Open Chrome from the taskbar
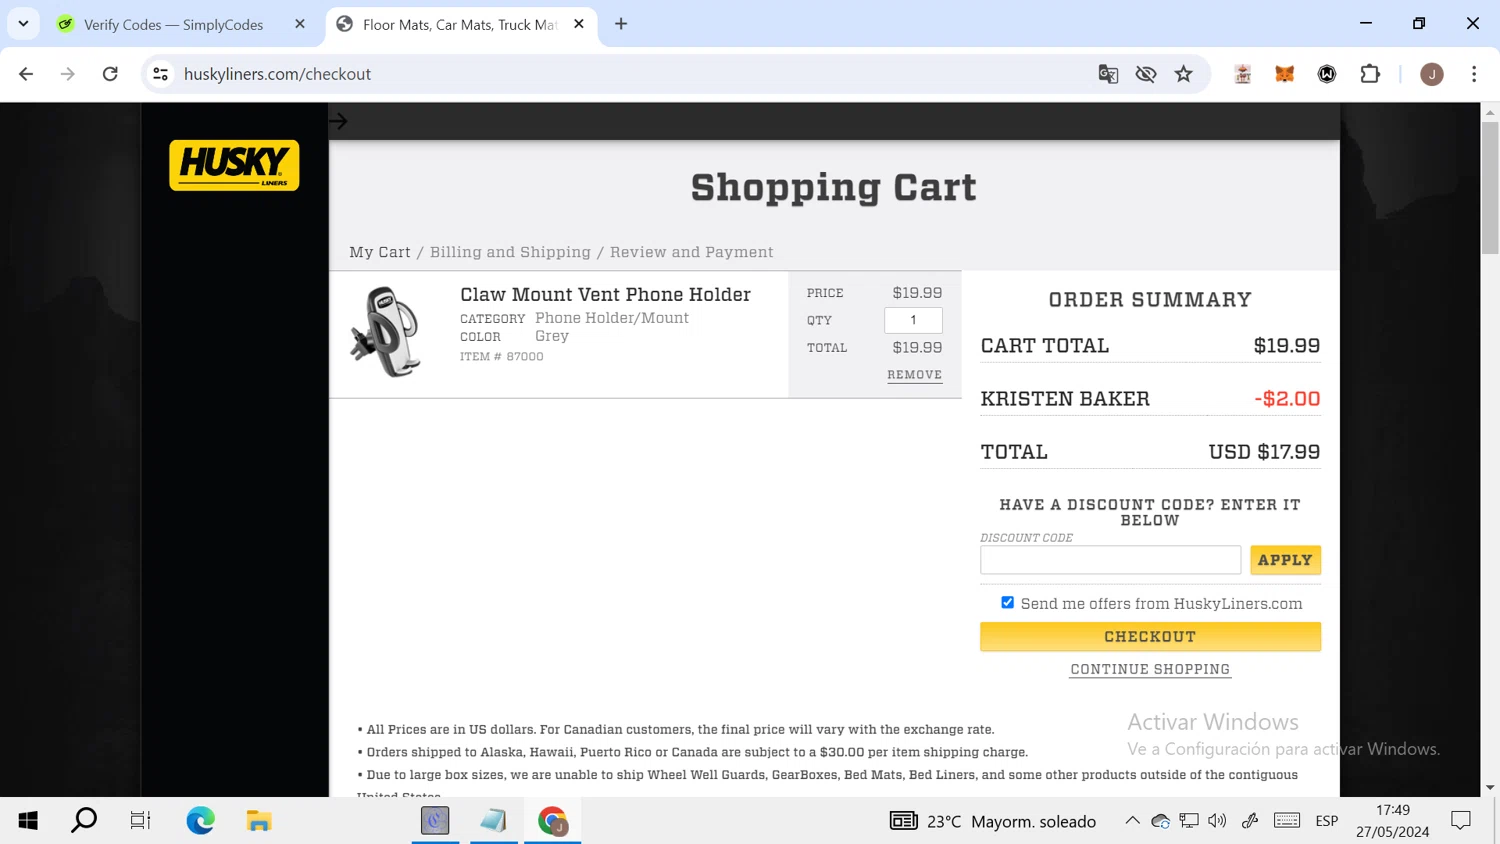1500x844 pixels. coord(552,821)
